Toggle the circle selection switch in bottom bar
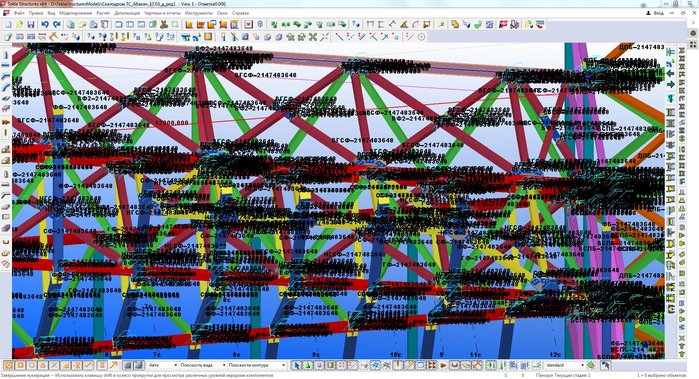 (32, 365)
